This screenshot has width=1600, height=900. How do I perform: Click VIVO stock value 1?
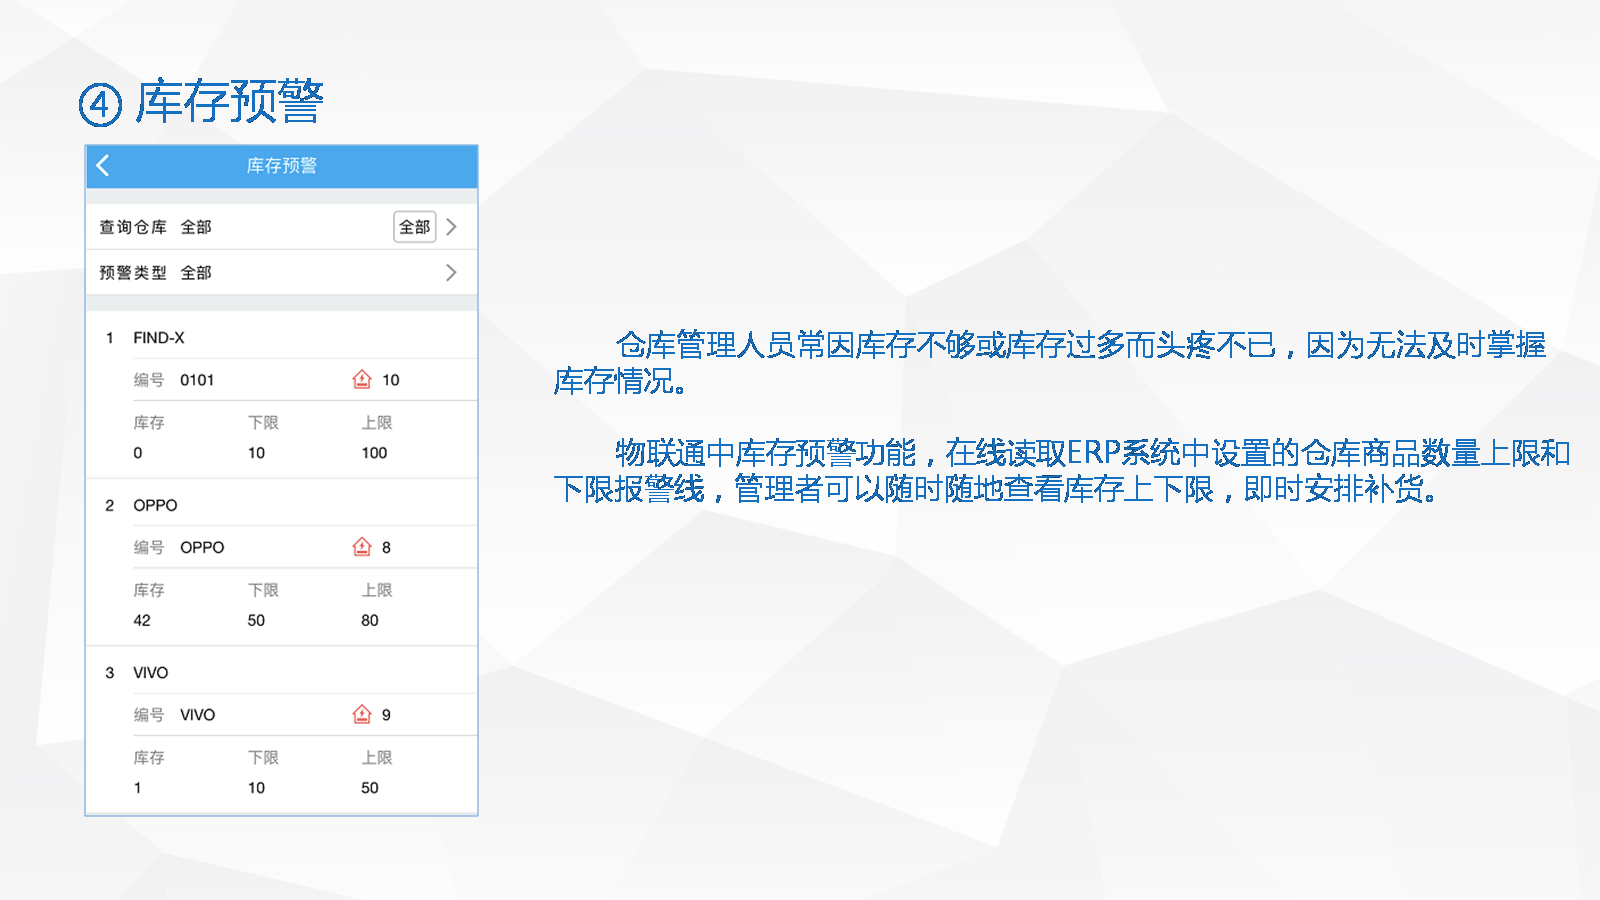coord(138,788)
